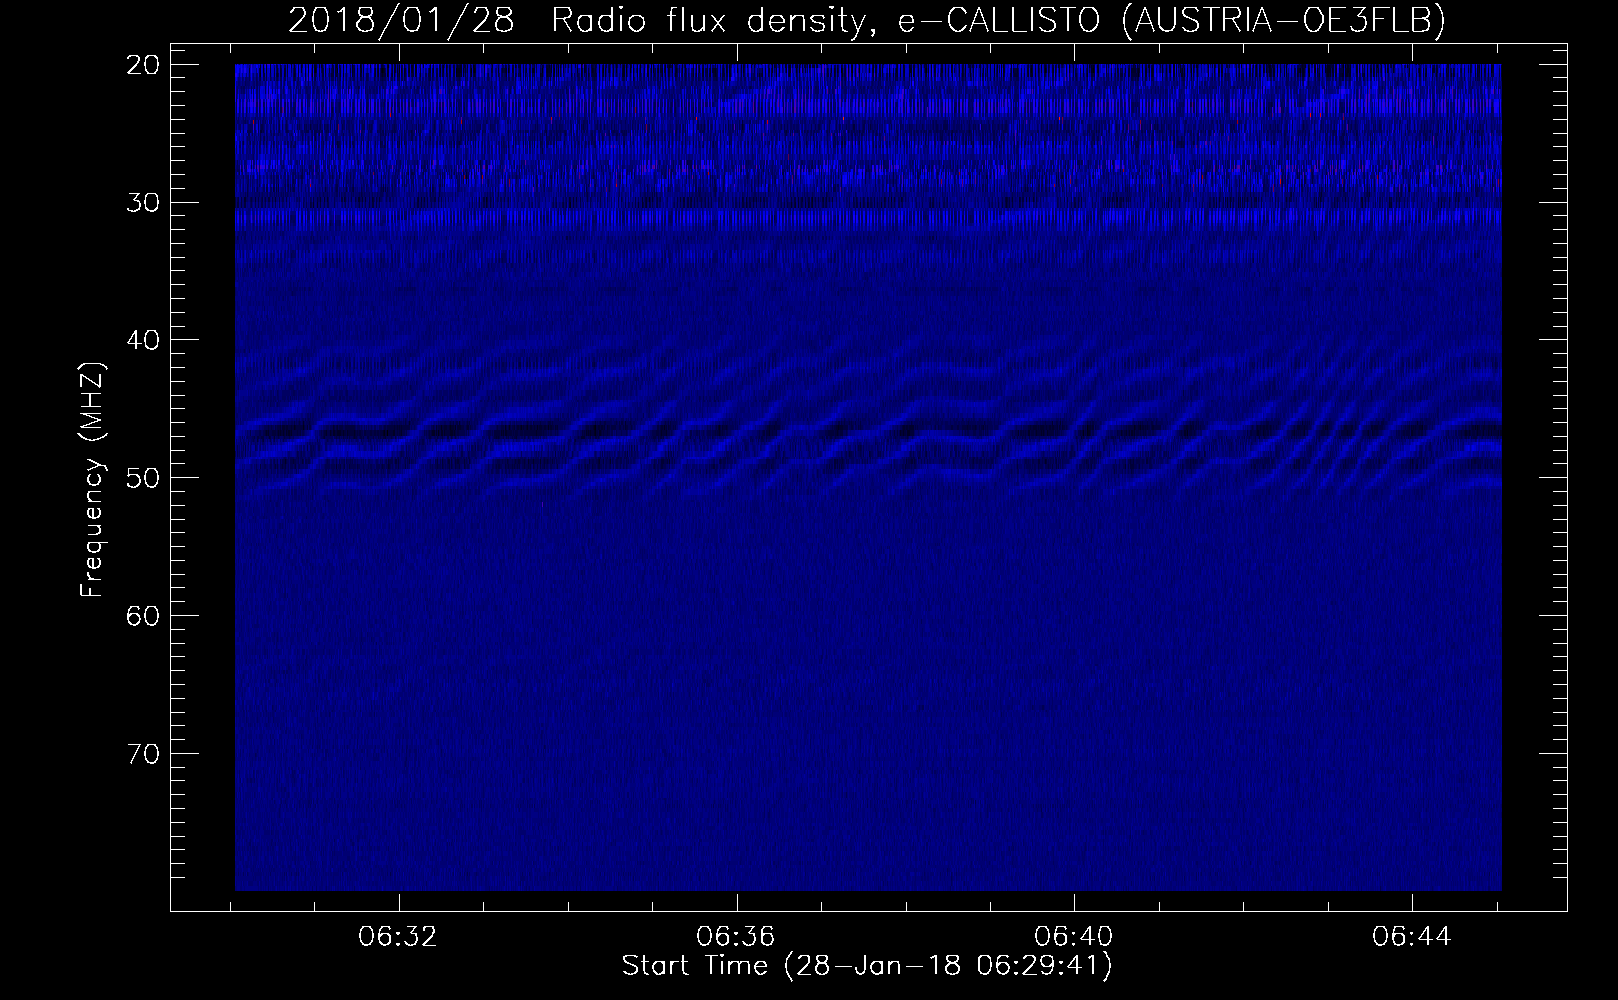
Task: Click the 30 frequency tick label
Action: [144, 202]
